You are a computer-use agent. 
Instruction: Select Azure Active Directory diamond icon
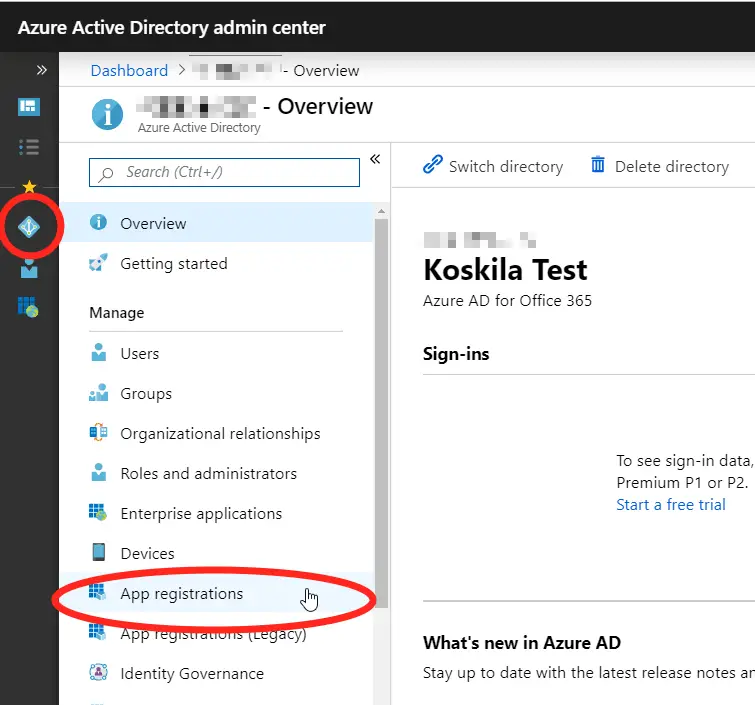pyautogui.click(x=29, y=228)
